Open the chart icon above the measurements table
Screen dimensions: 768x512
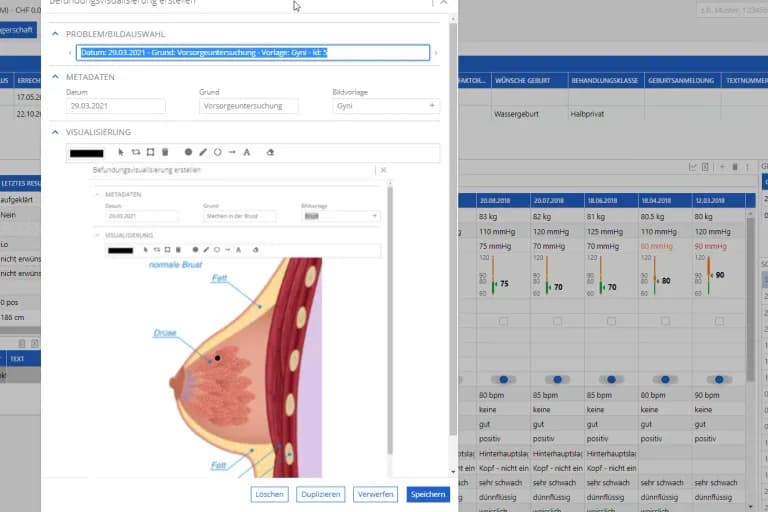(693, 167)
